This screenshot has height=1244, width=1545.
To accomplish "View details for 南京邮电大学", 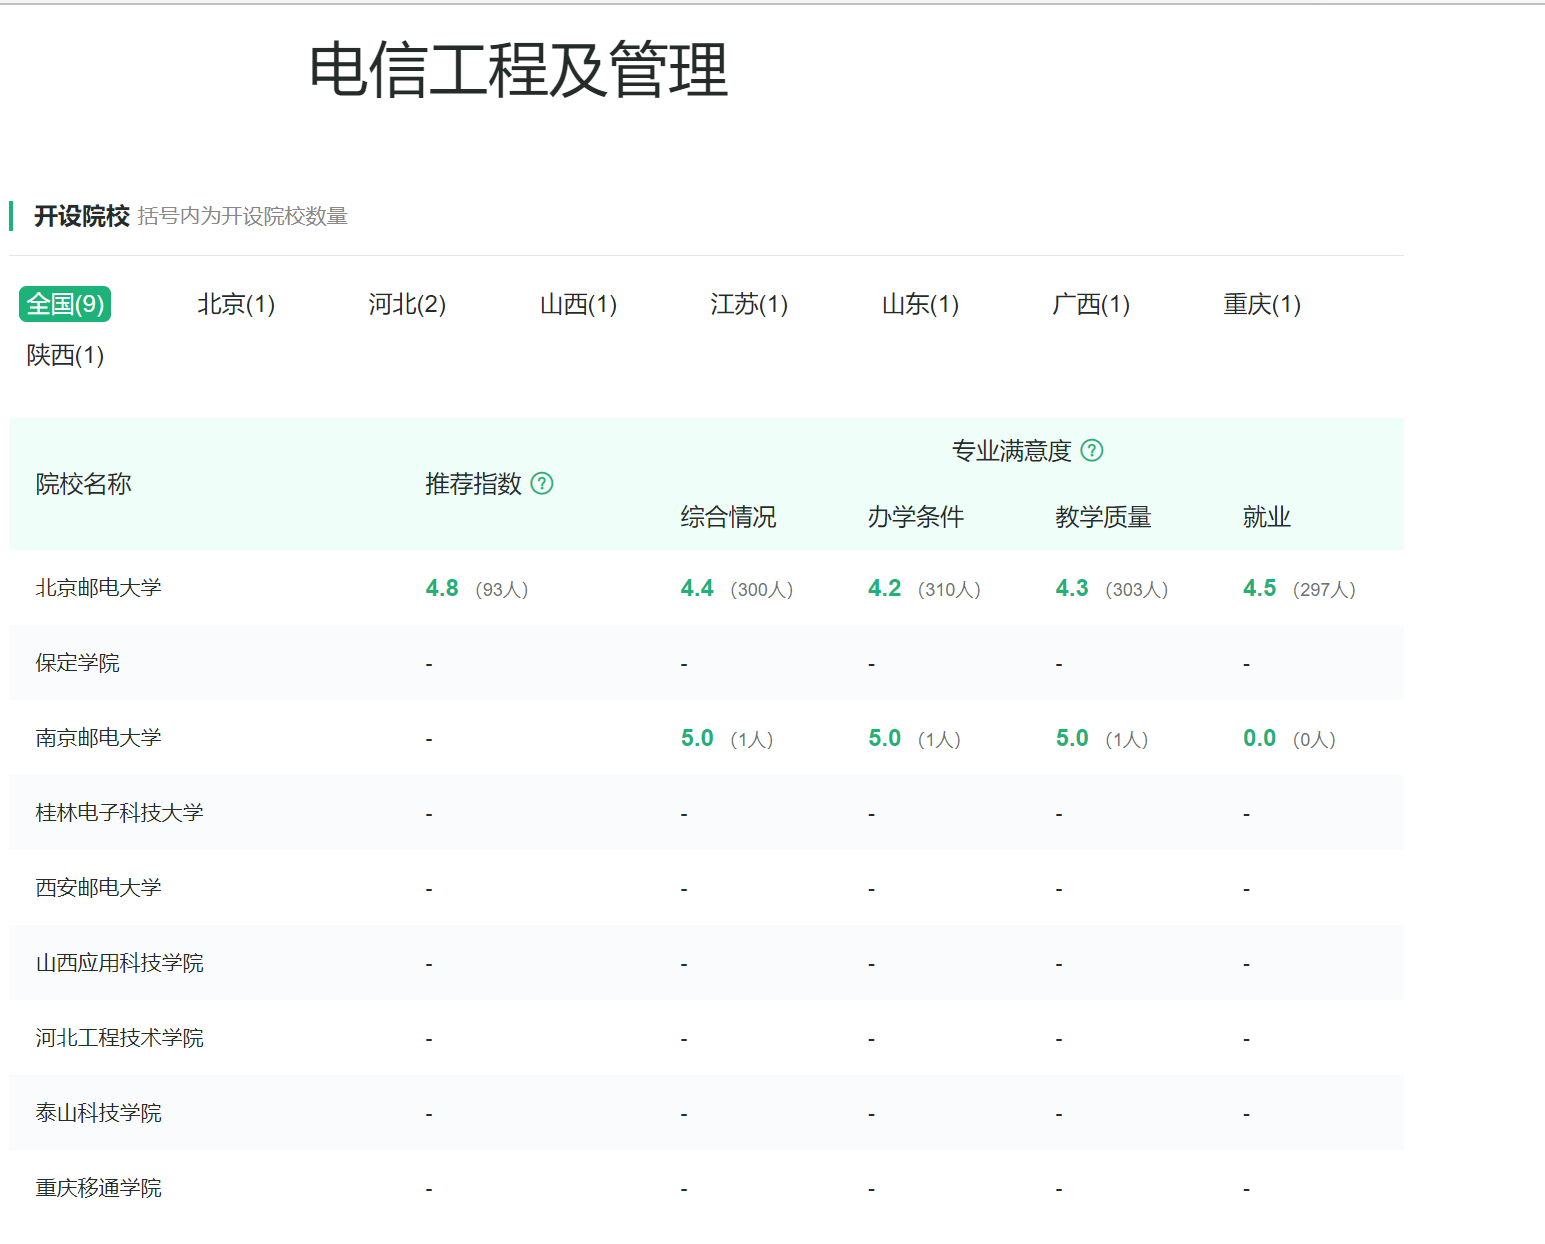I will 97,737.
